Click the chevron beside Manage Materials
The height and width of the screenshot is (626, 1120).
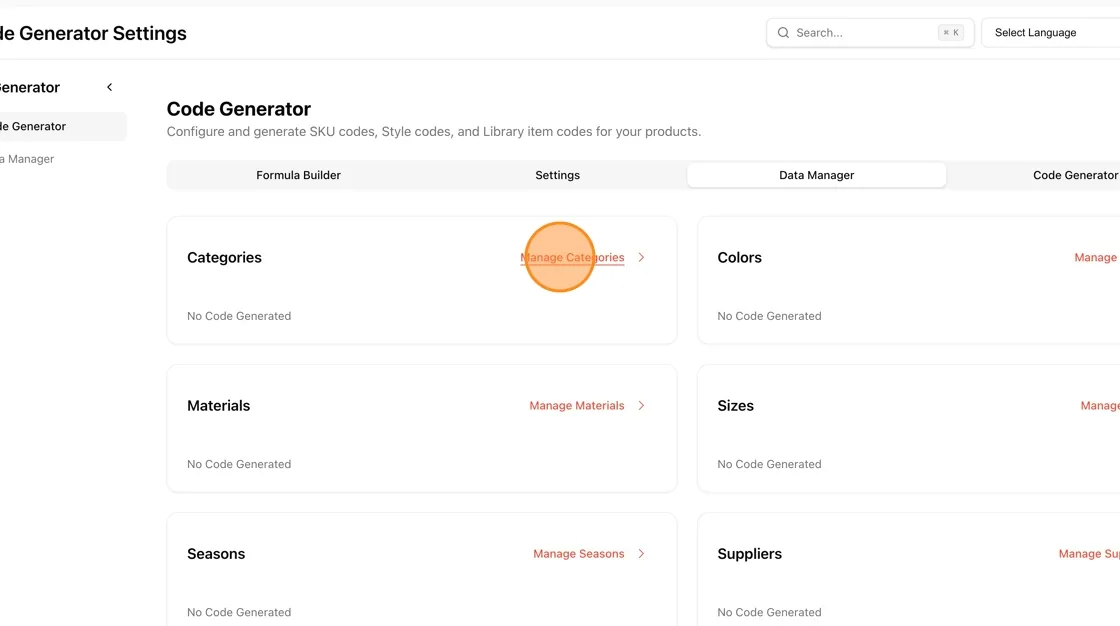coord(641,405)
